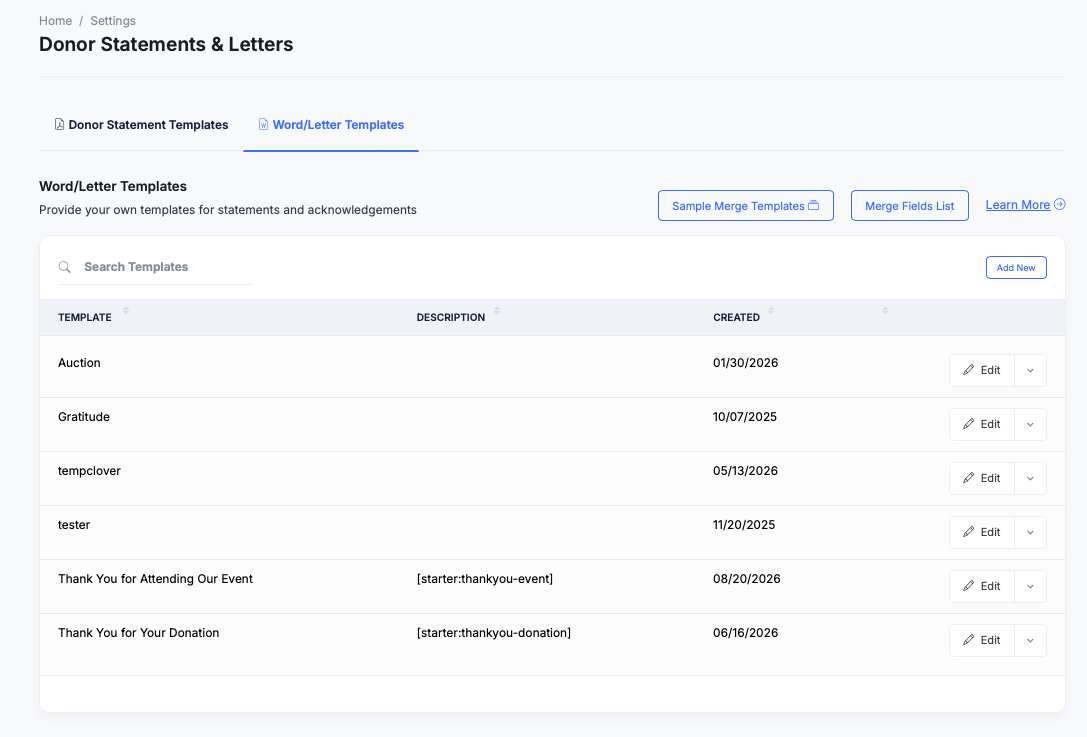Click the 06/16/2026 created date

point(745,633)
